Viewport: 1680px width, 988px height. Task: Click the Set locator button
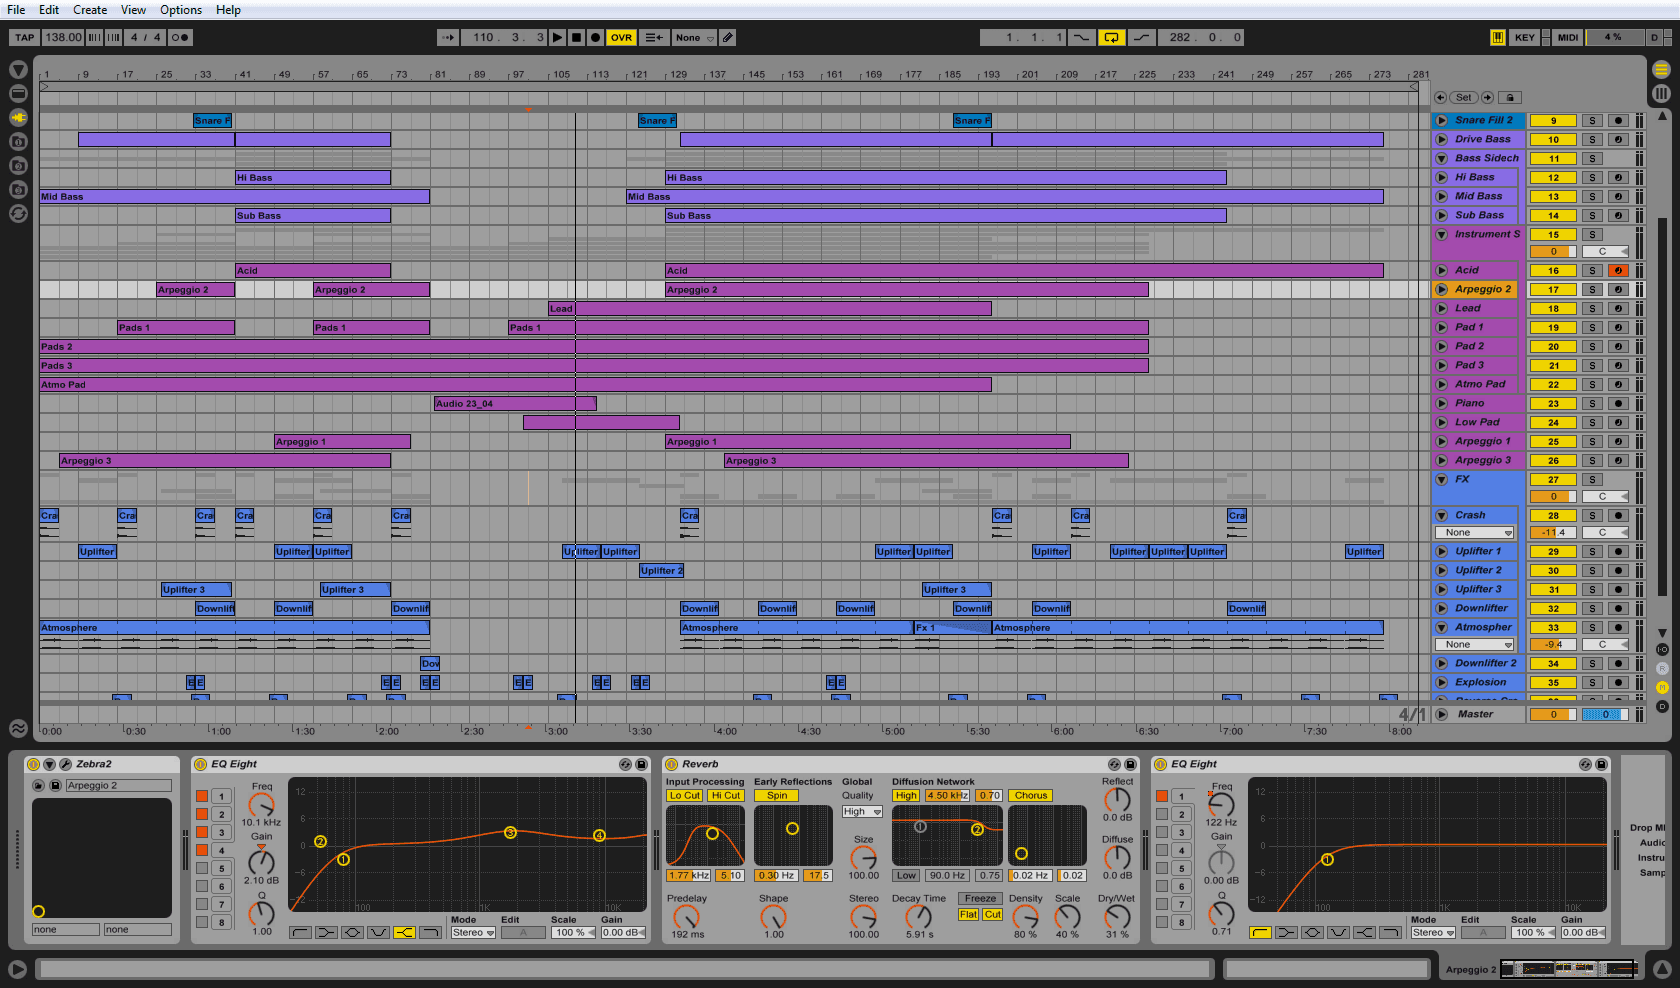[1463, 97]
